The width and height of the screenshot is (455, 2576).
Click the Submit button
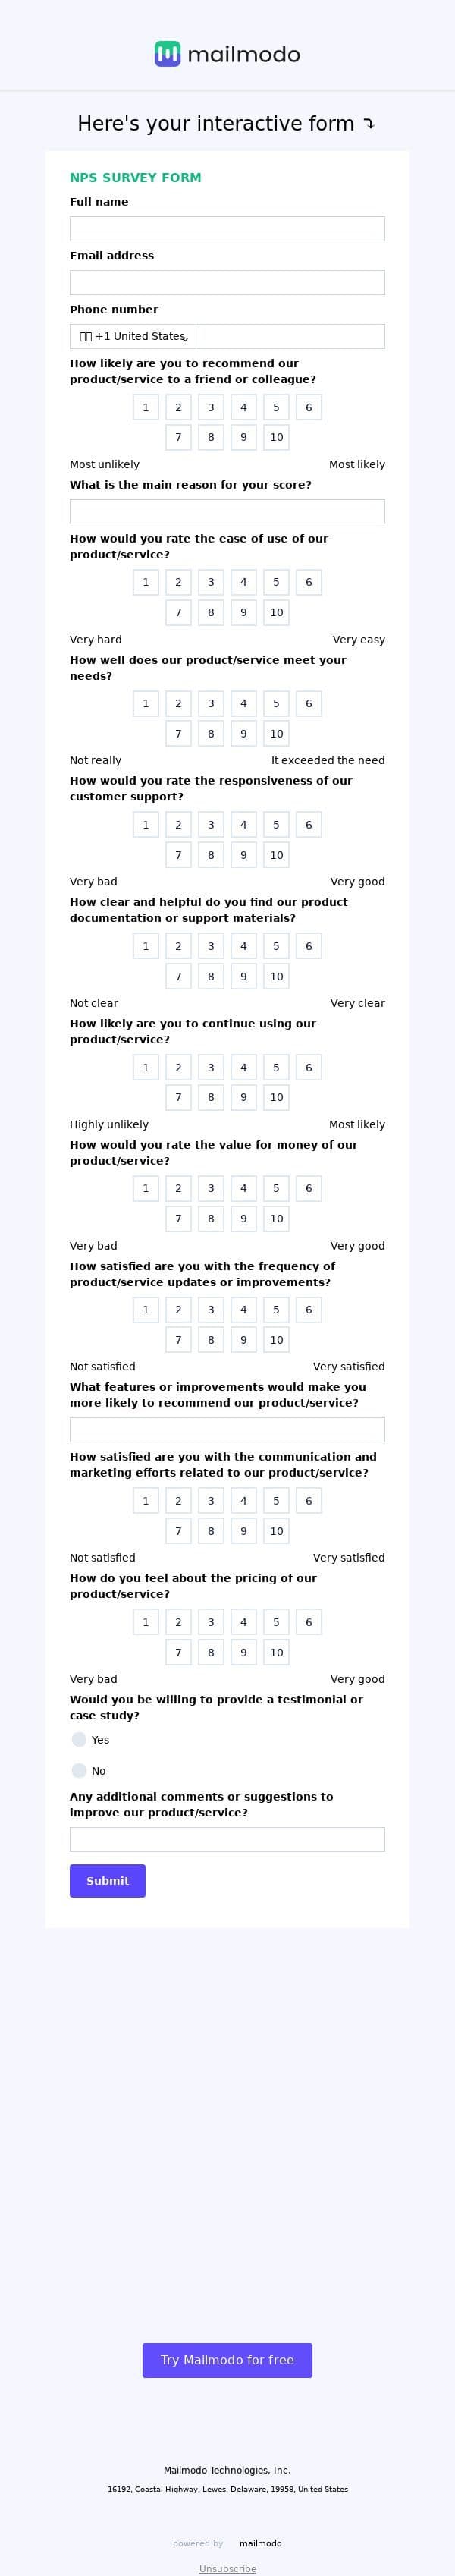(x=107, y=1880)
